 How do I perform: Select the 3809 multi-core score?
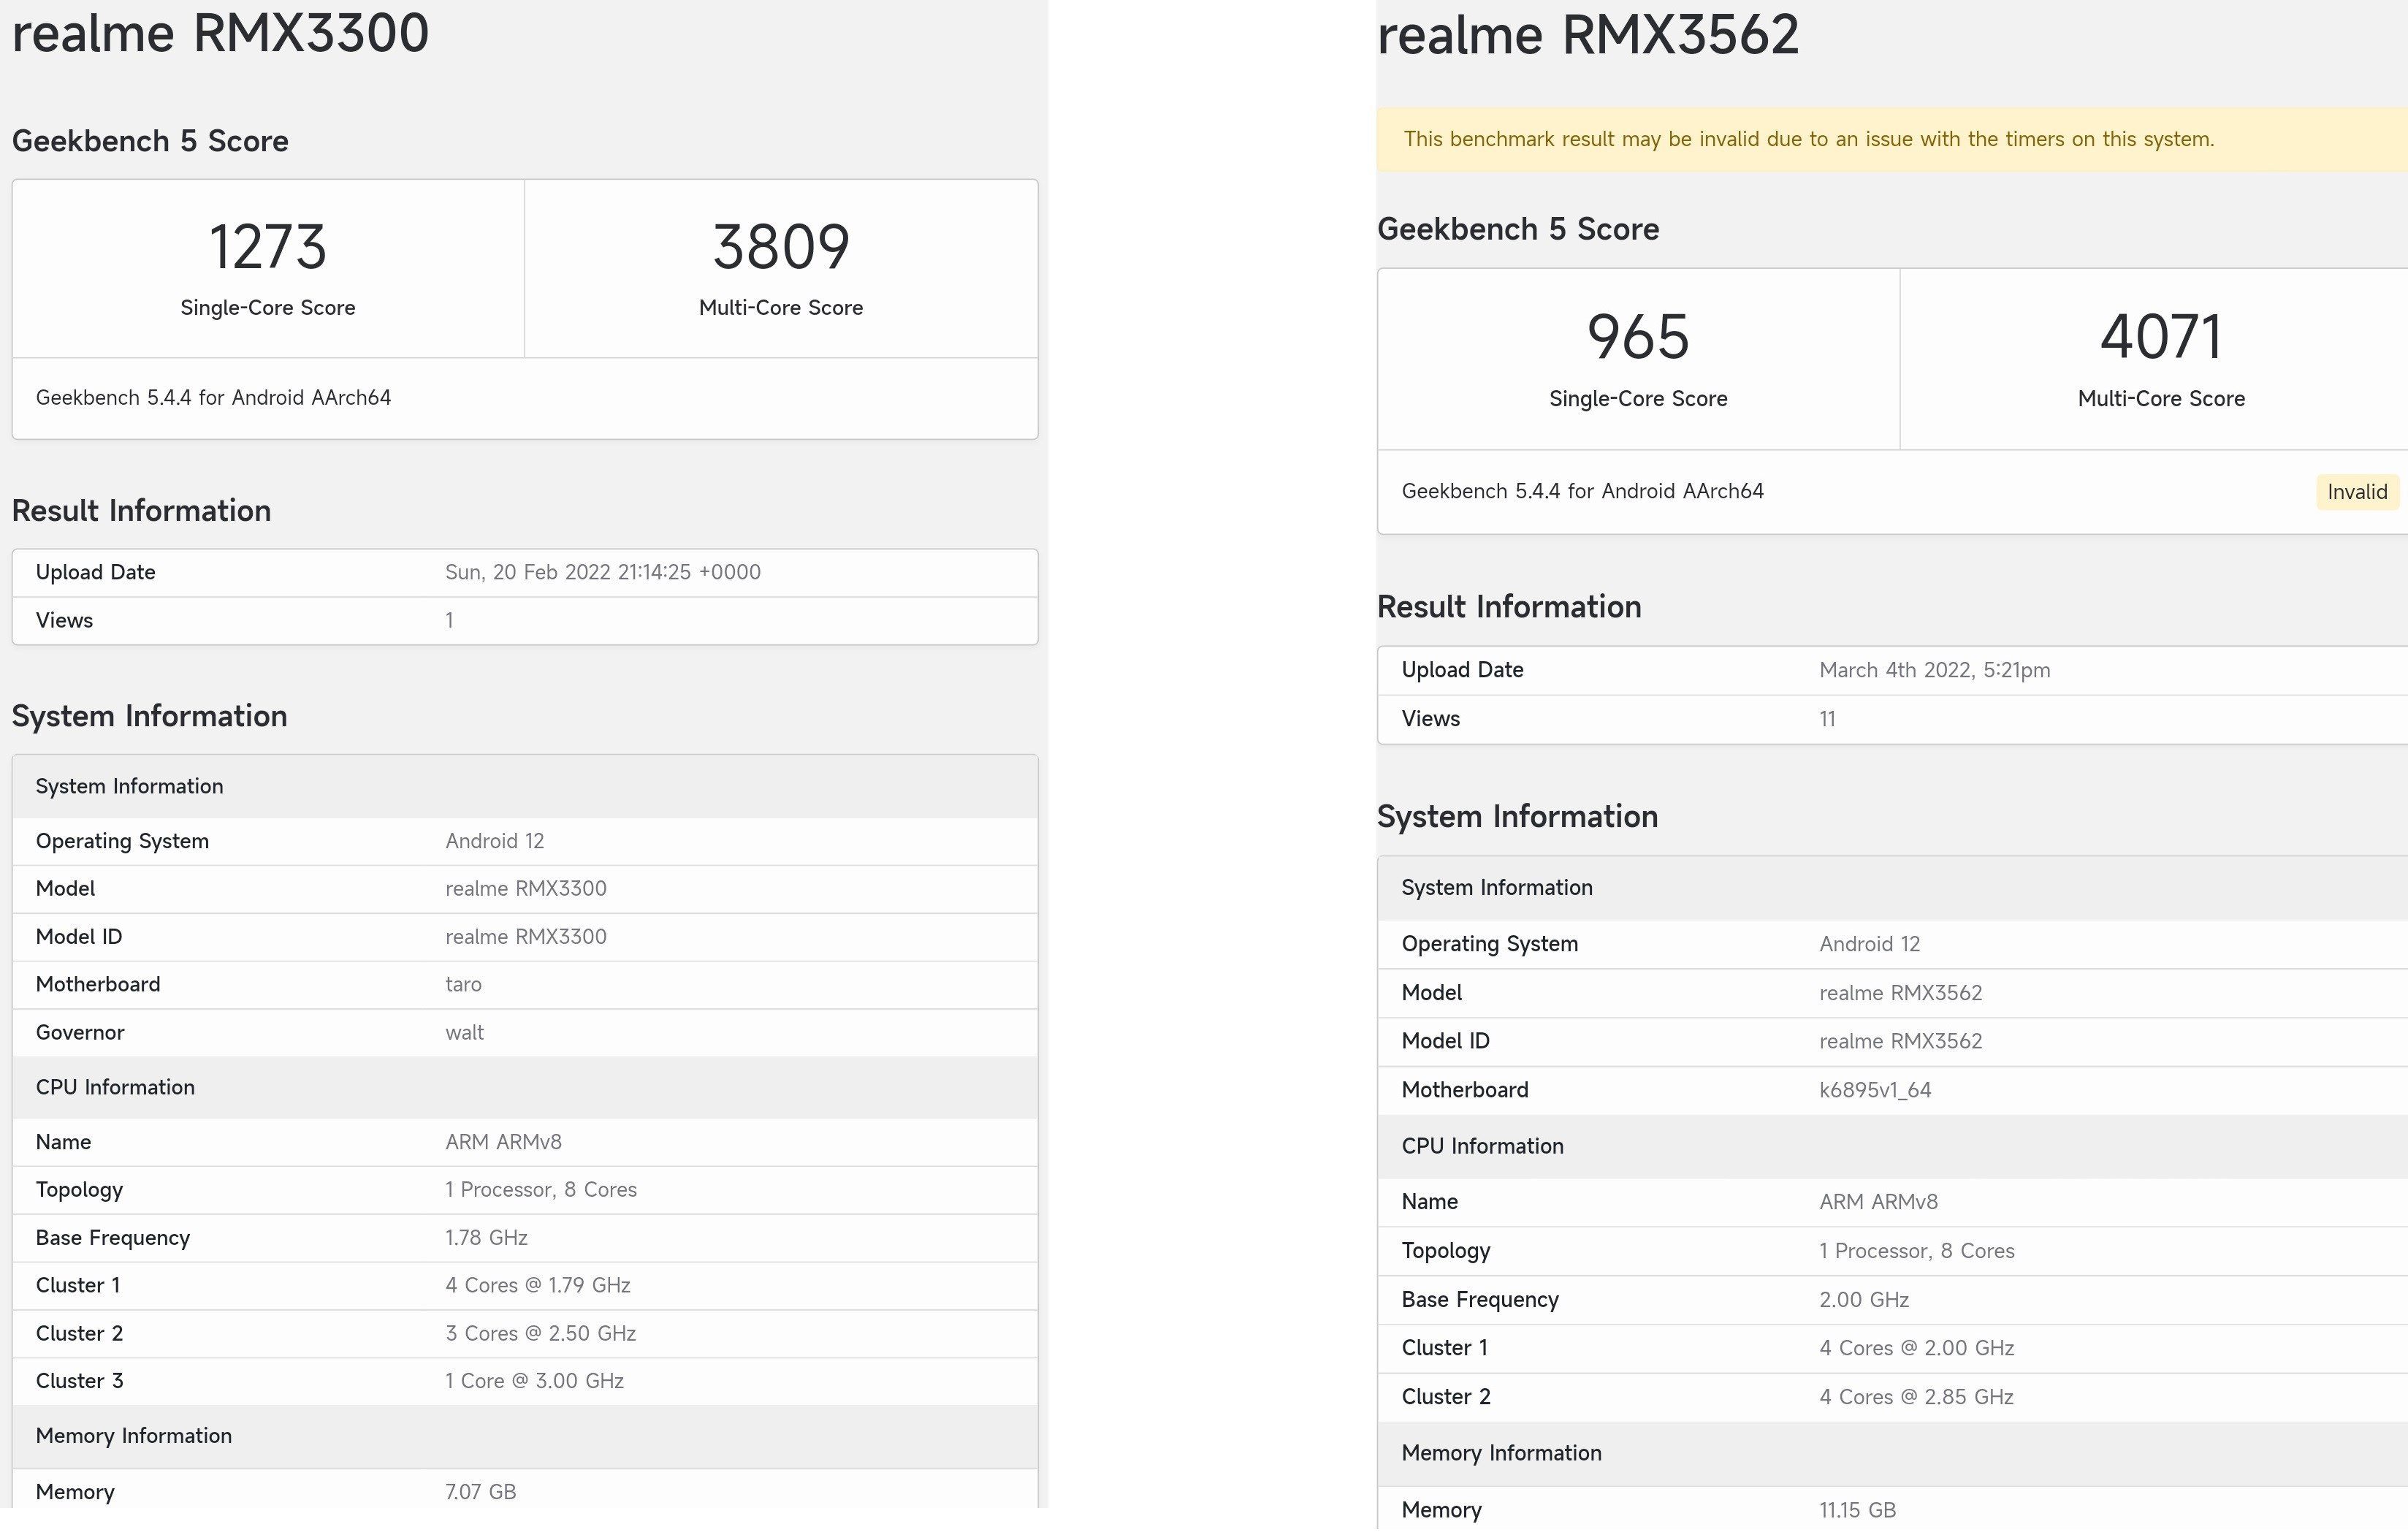coord(781,247)
